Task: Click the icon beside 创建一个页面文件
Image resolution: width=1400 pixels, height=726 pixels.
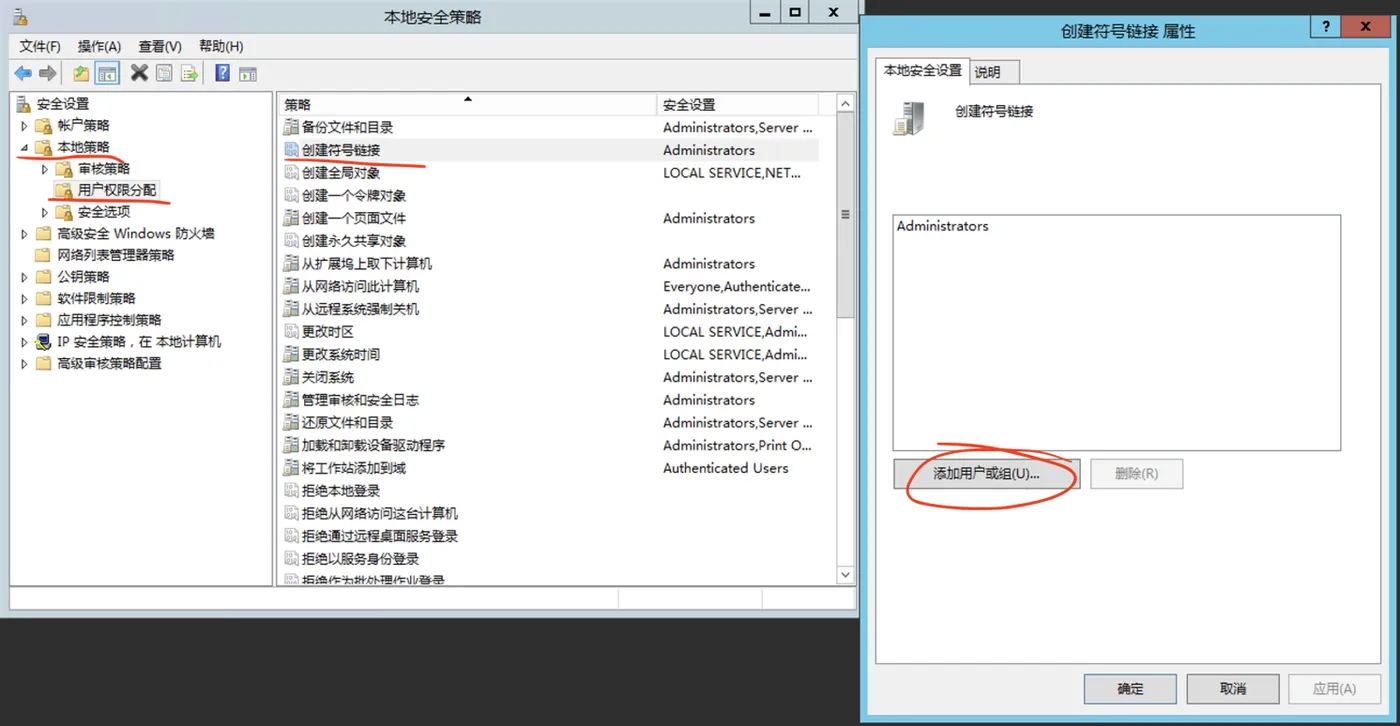Action: (x=291, y=218)
